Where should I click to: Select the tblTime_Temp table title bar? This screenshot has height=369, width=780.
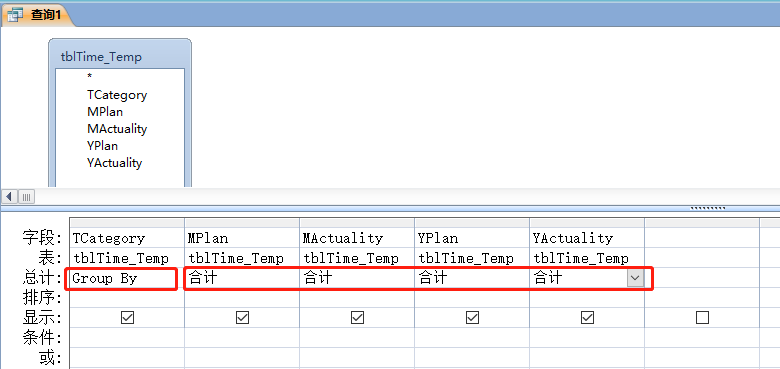tap(119, 56)
